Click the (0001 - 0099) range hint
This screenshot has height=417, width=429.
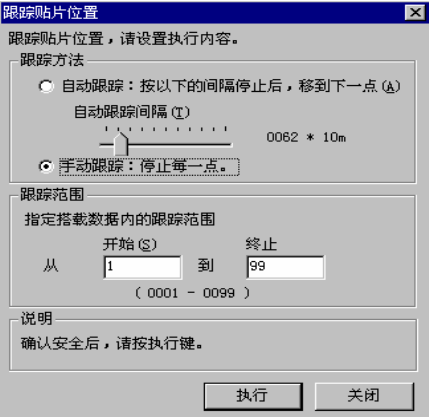pyautogui.click(x=192, y=293)
